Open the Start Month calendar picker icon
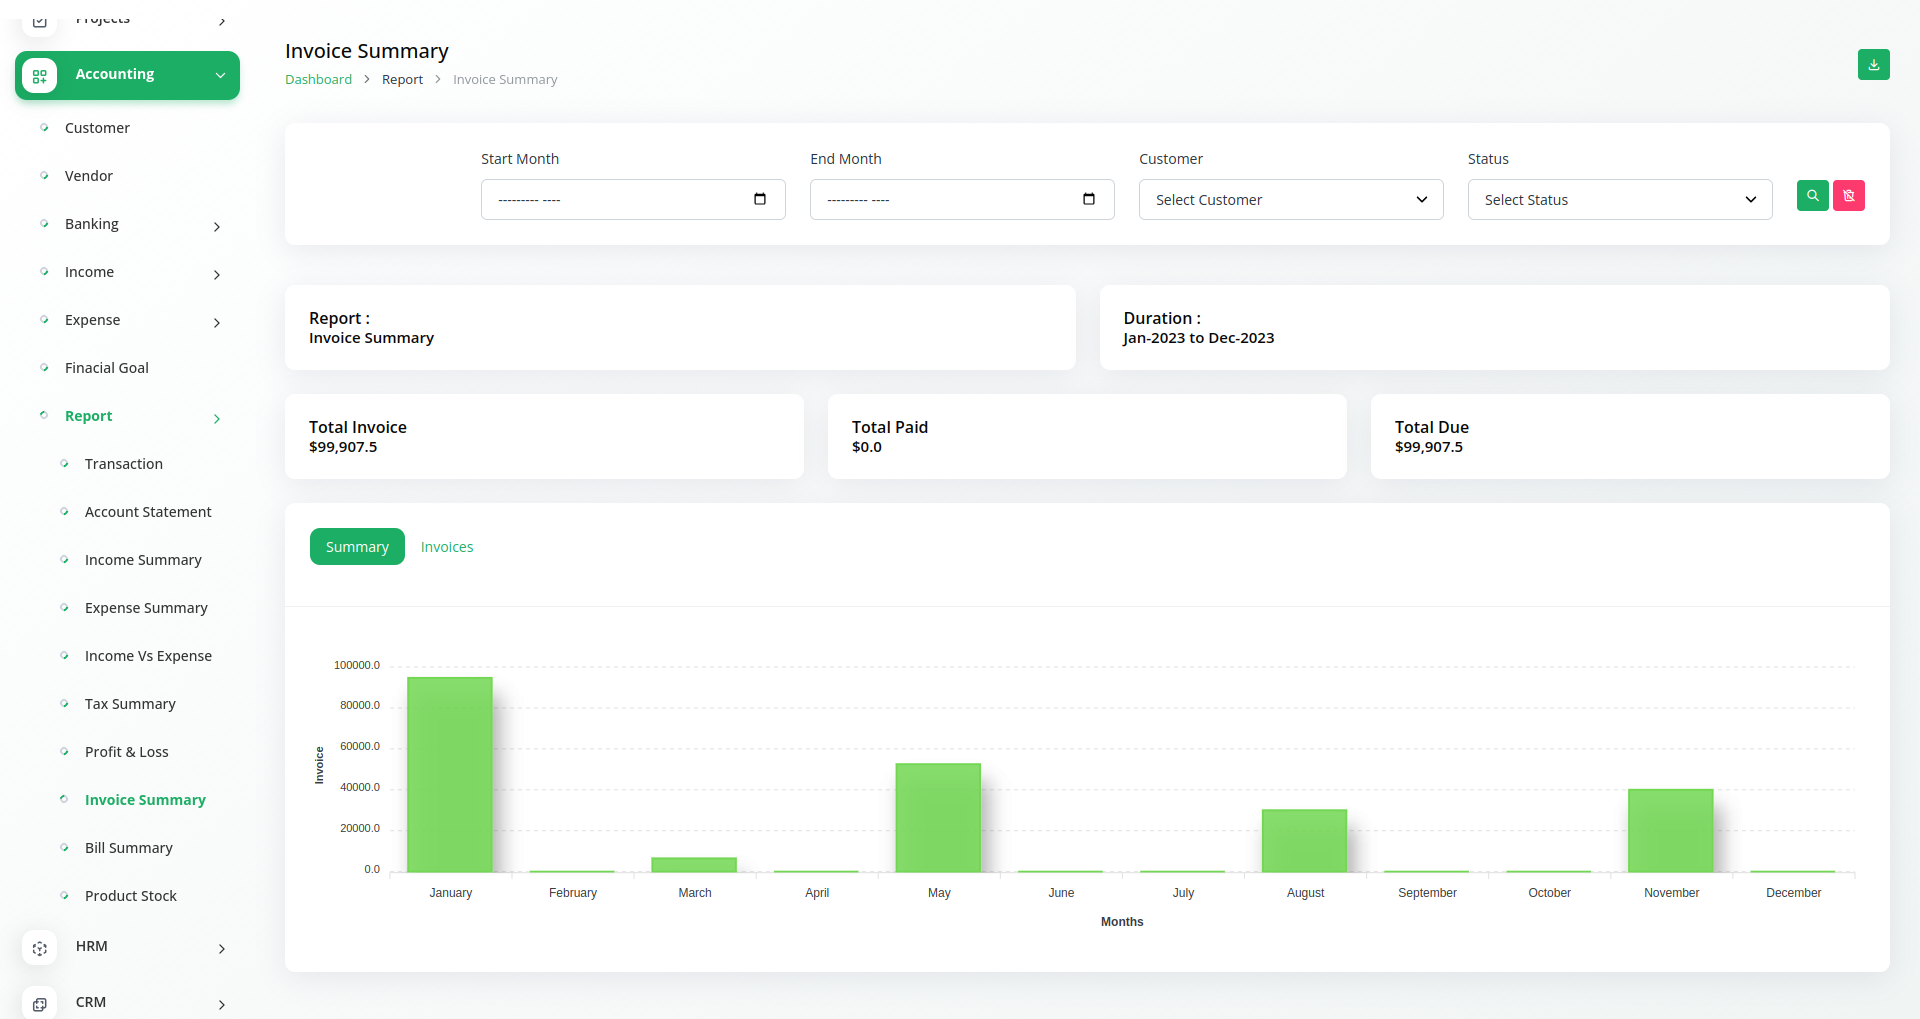The width and height of the screenshot is (1920, 1019). click(x=760, y=199)
